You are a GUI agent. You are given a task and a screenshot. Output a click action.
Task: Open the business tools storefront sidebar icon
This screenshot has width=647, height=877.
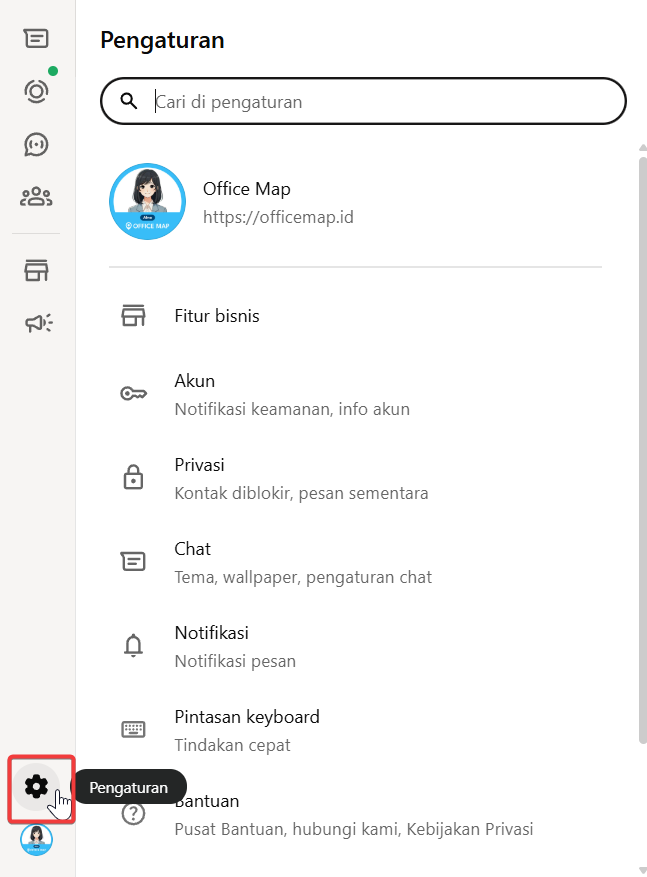point(36,270)
